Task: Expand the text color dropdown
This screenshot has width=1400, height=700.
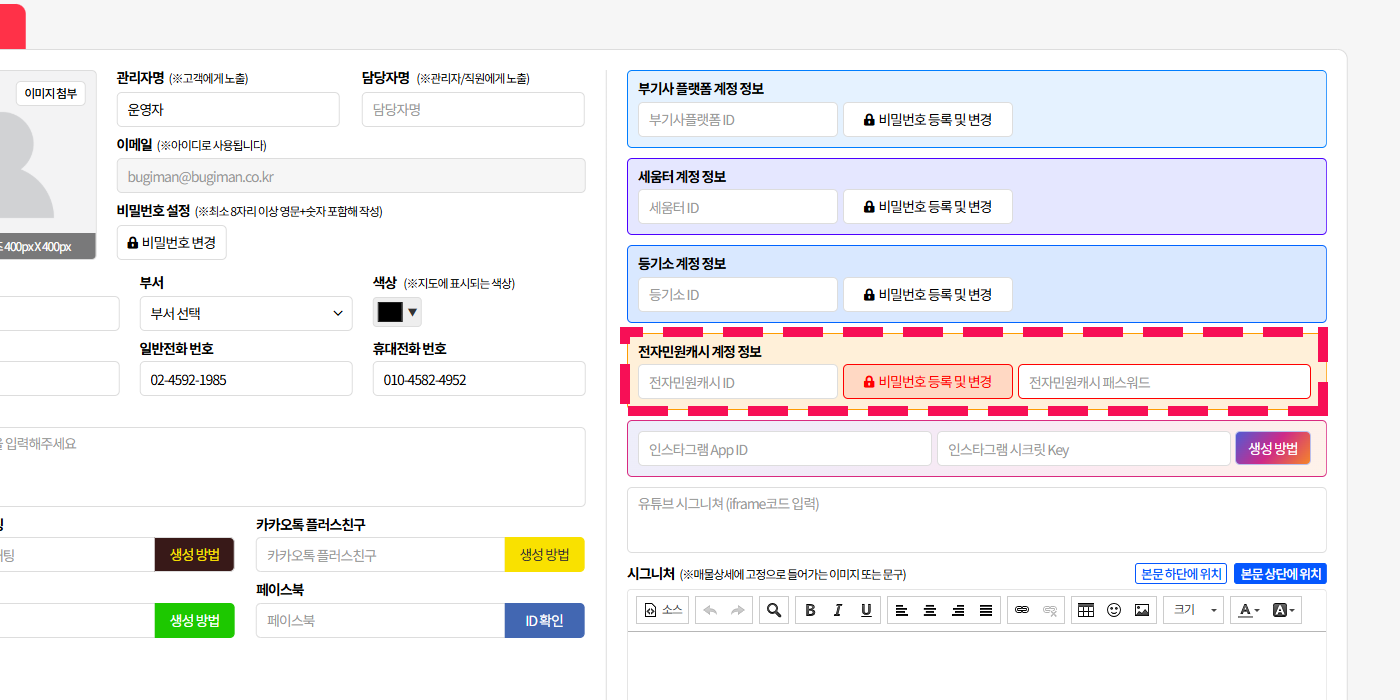Action: click(1248, 610)
